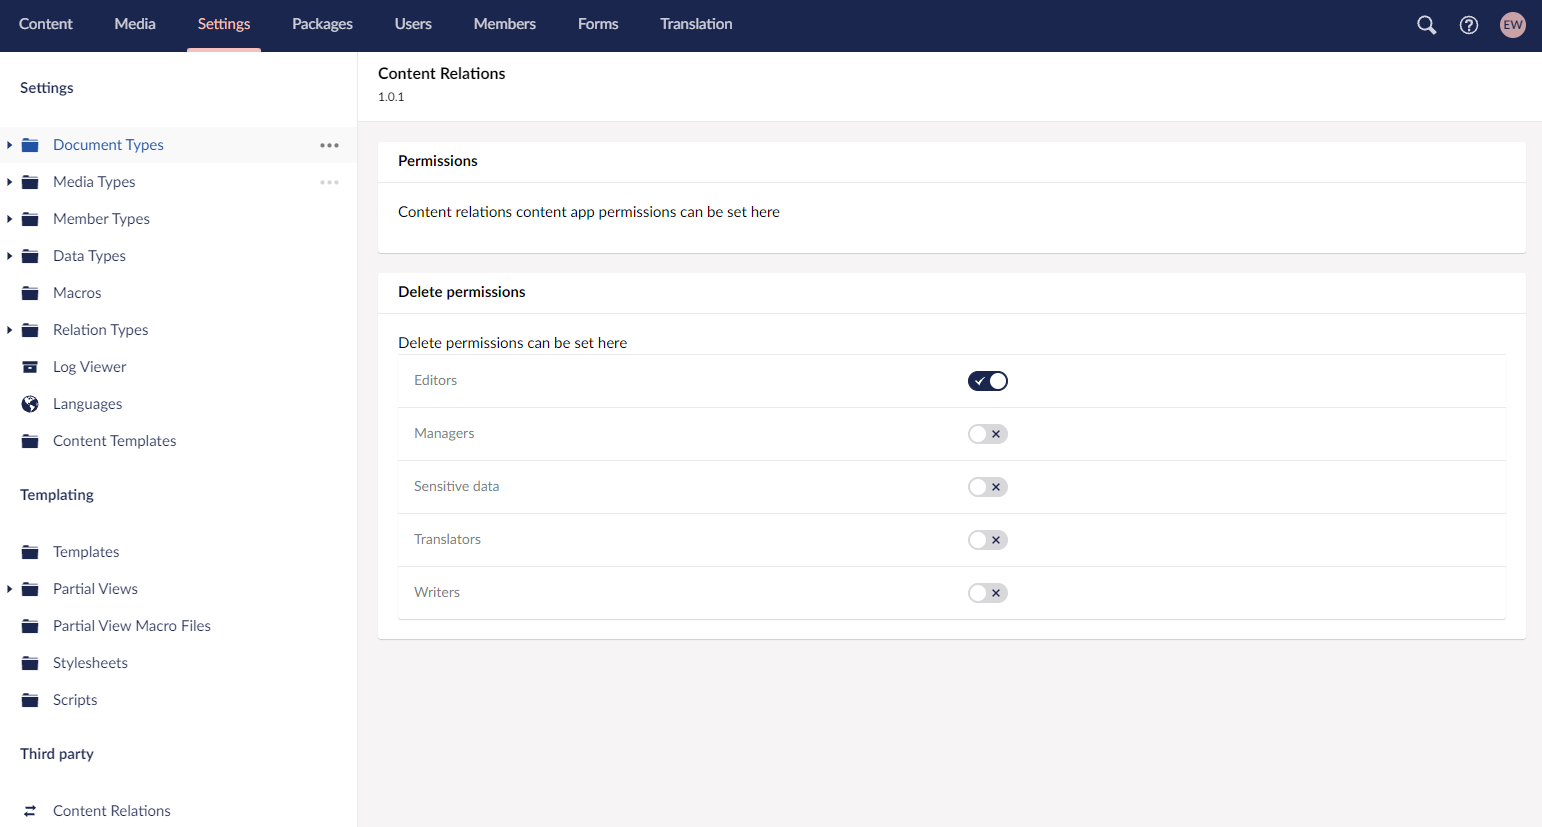
Task: Click the Relation Types folder icon
Action: [x=30, y=330]
